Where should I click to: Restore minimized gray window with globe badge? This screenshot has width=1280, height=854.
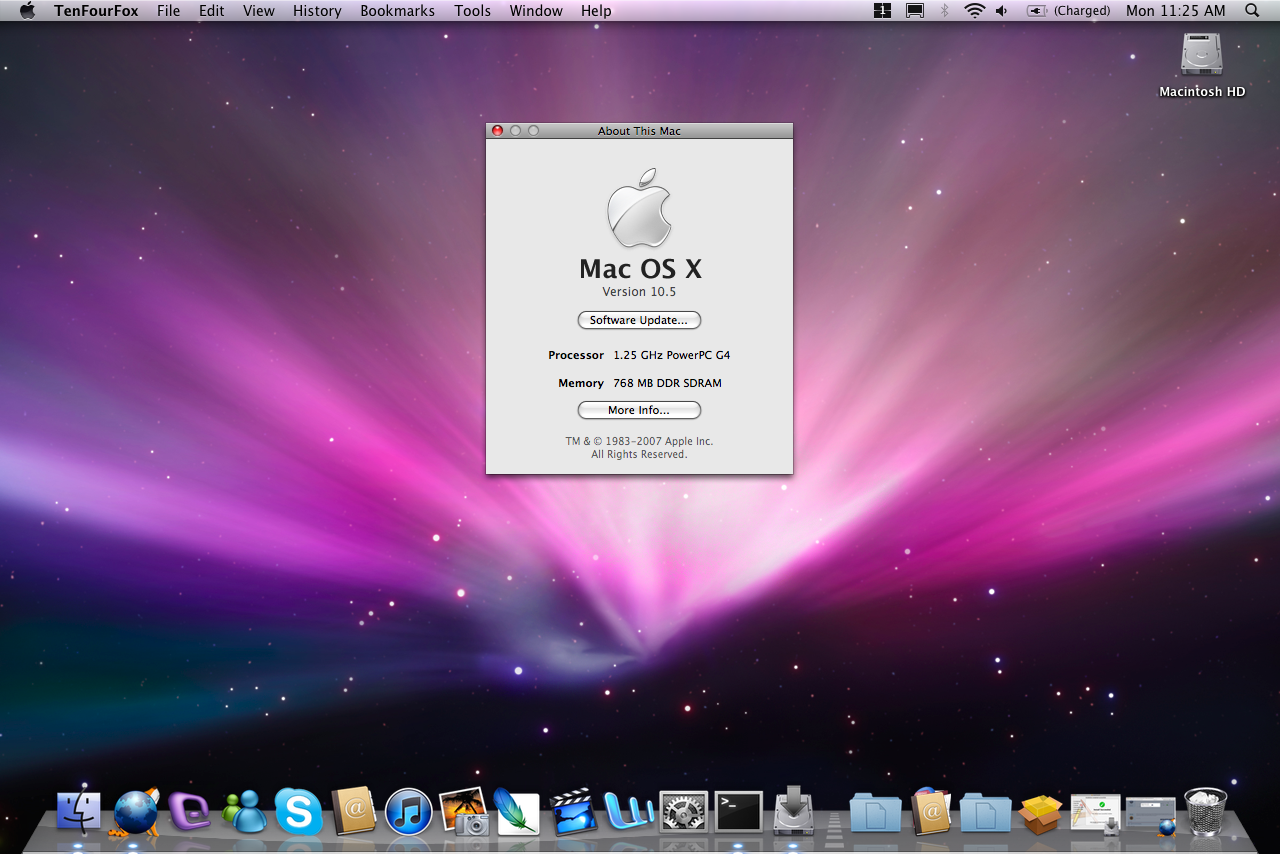coord(1150,815)
